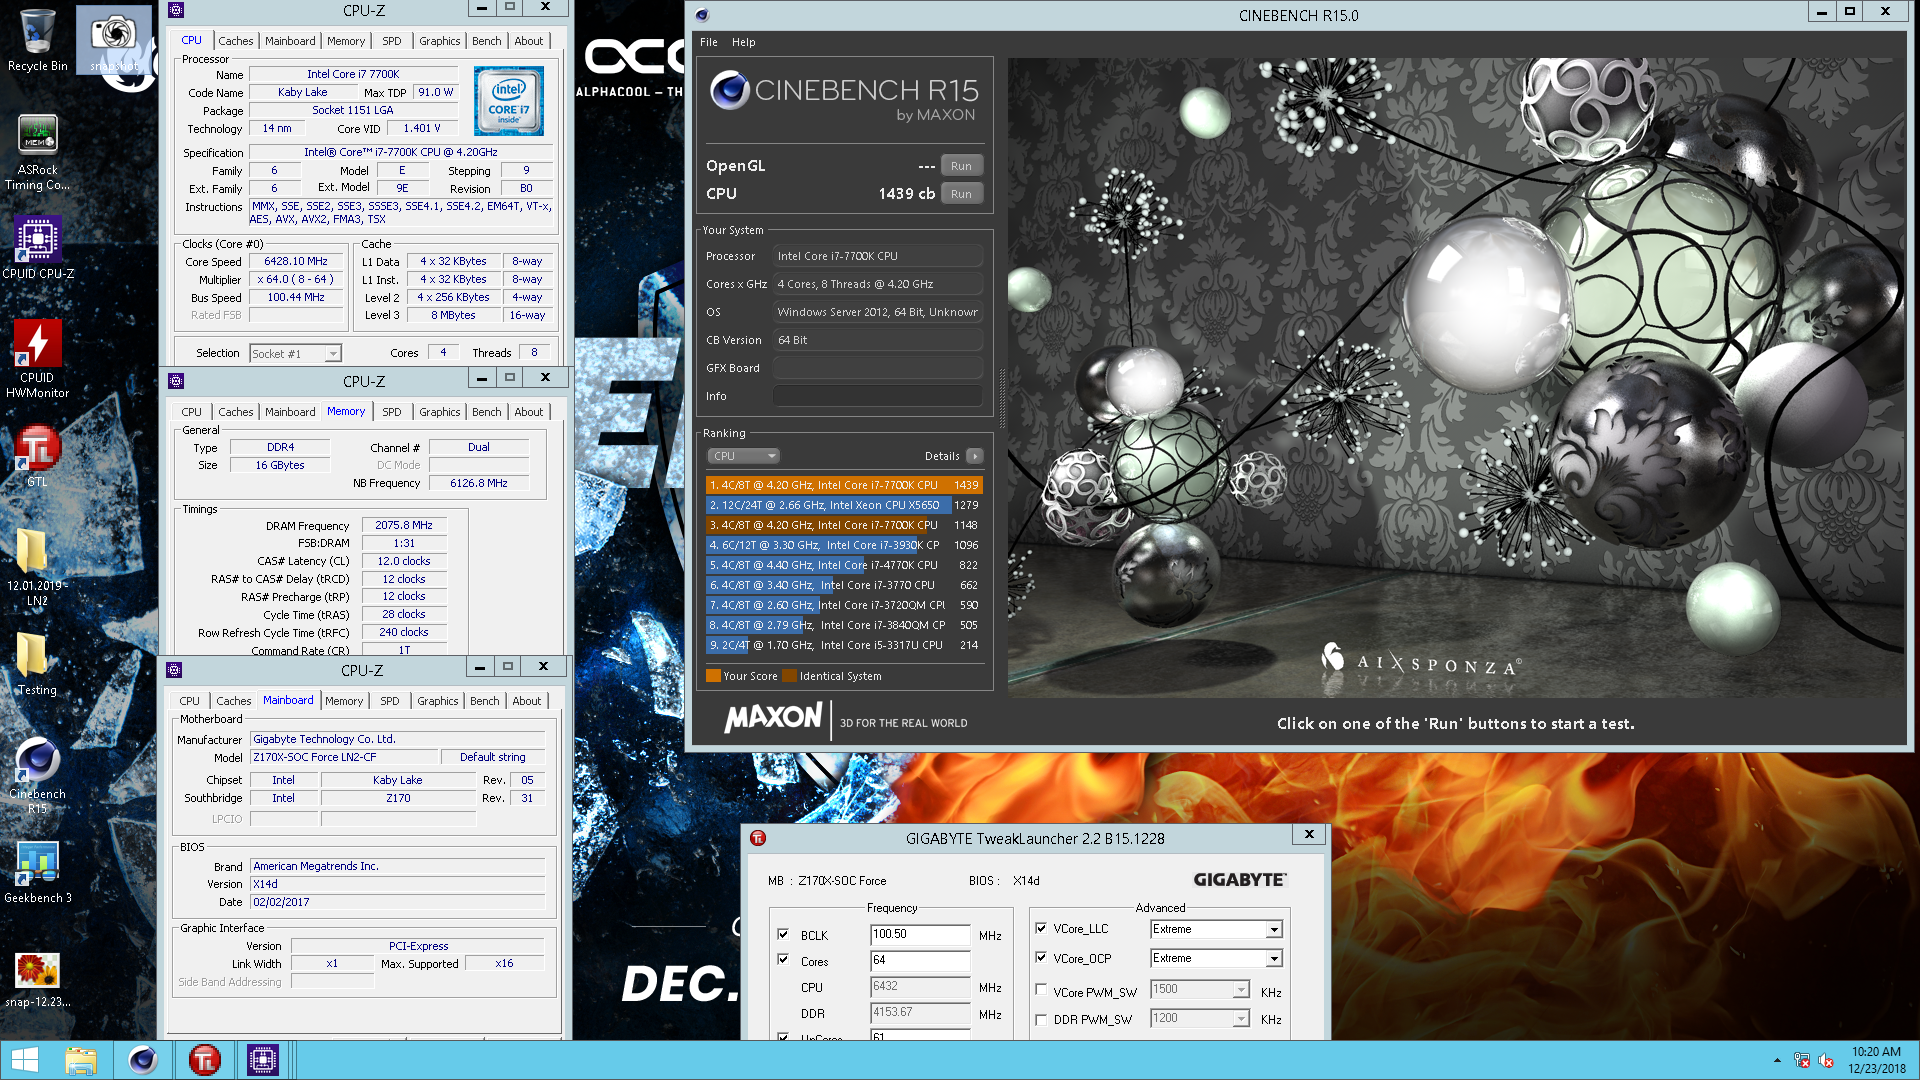The image size is (1920, 1080).
Task: Open the File menu in Cinebench
Action: (708, 42)
